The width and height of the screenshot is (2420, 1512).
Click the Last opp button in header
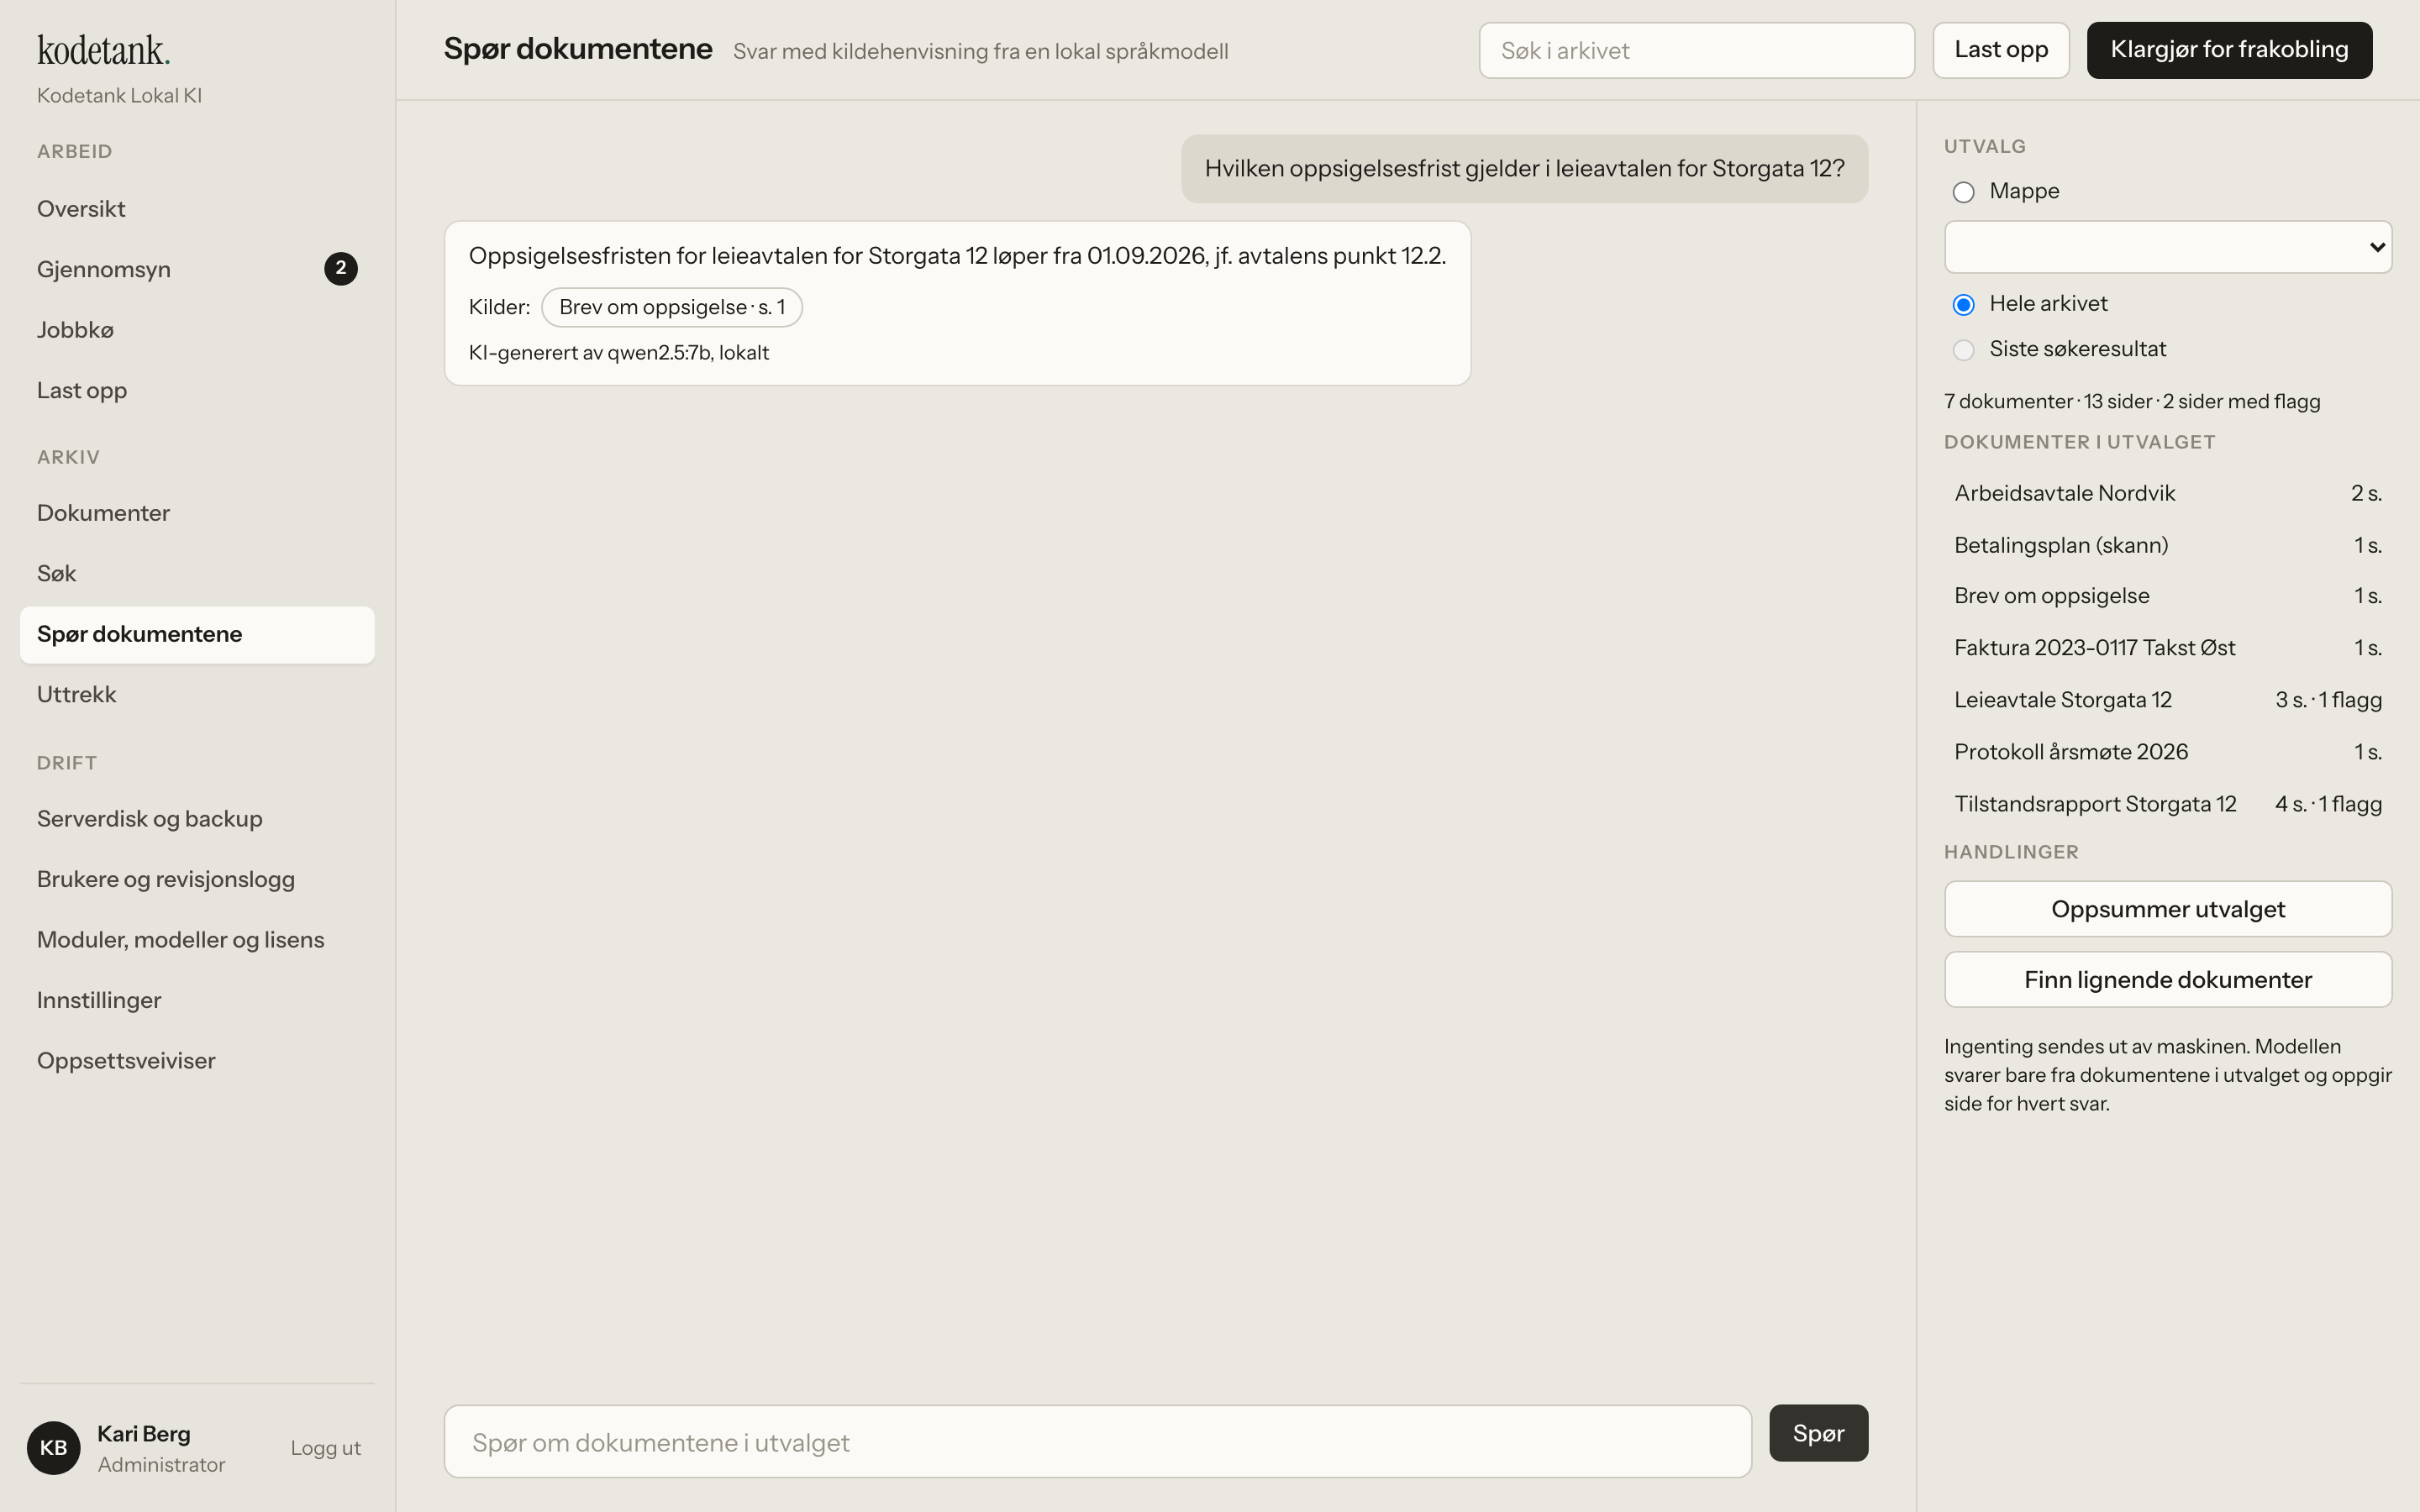(x=2000, y=50)
